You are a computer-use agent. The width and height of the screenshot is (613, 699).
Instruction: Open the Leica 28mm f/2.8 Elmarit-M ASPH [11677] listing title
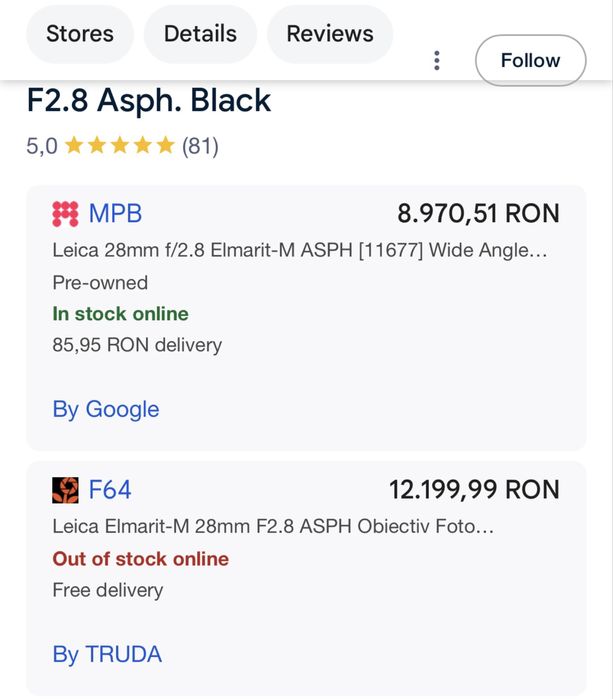point(300,250)
